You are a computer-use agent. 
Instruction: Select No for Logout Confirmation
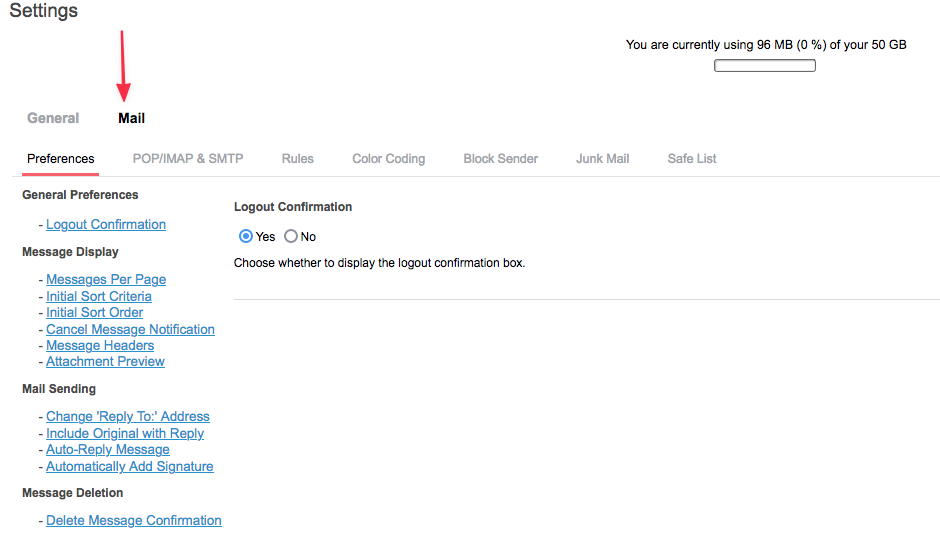click(x=291, y=236)
